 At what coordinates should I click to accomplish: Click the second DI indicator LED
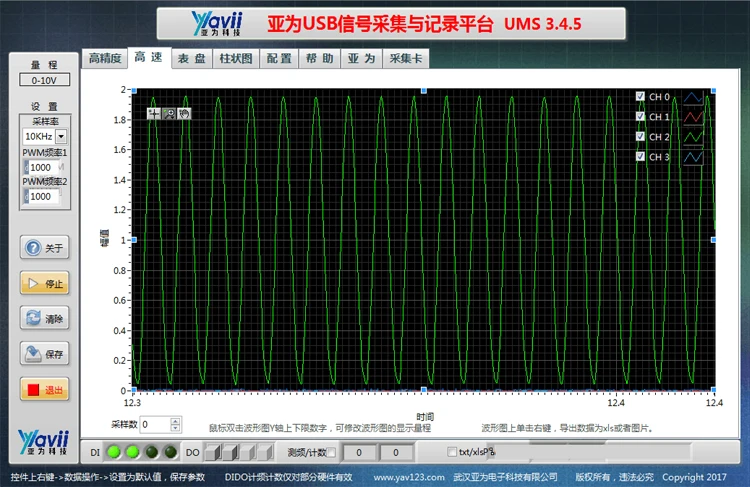132,452
